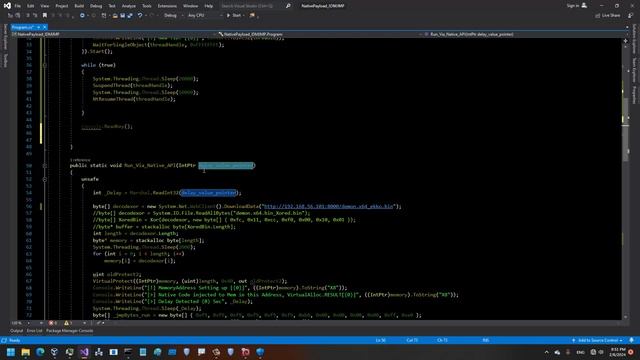Open the Error List panel tab

pyautogui.click(x=35, y=331)
